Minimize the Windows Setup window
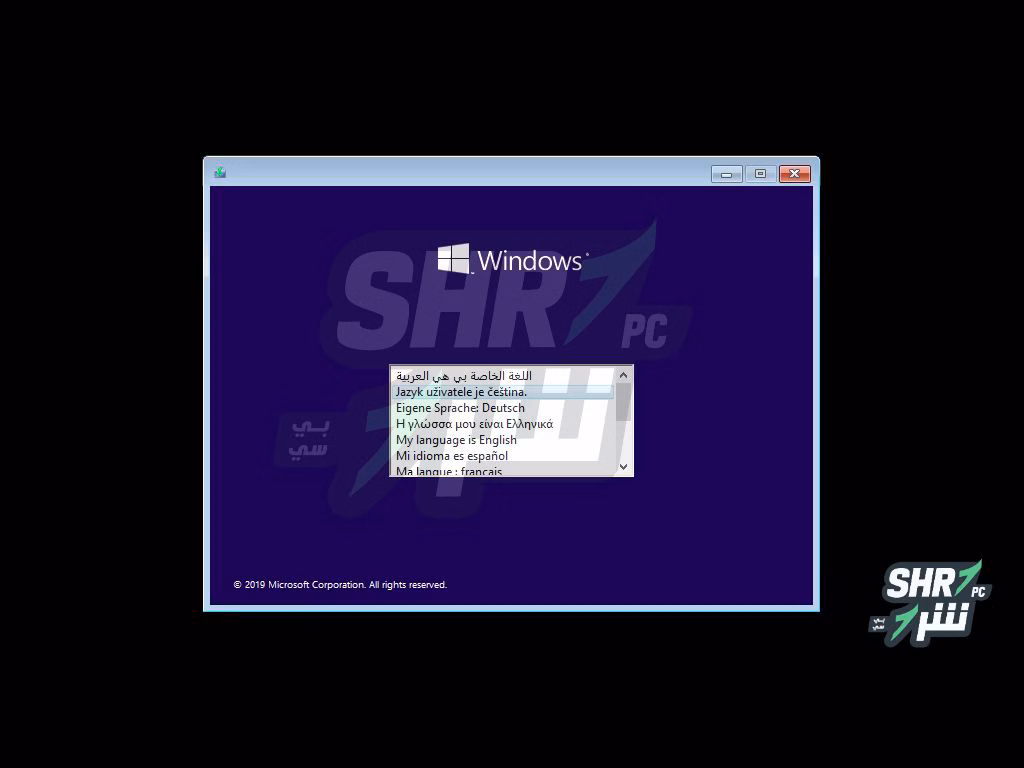Viewport: 1024px width, 768px height. [x=727, y=174]
